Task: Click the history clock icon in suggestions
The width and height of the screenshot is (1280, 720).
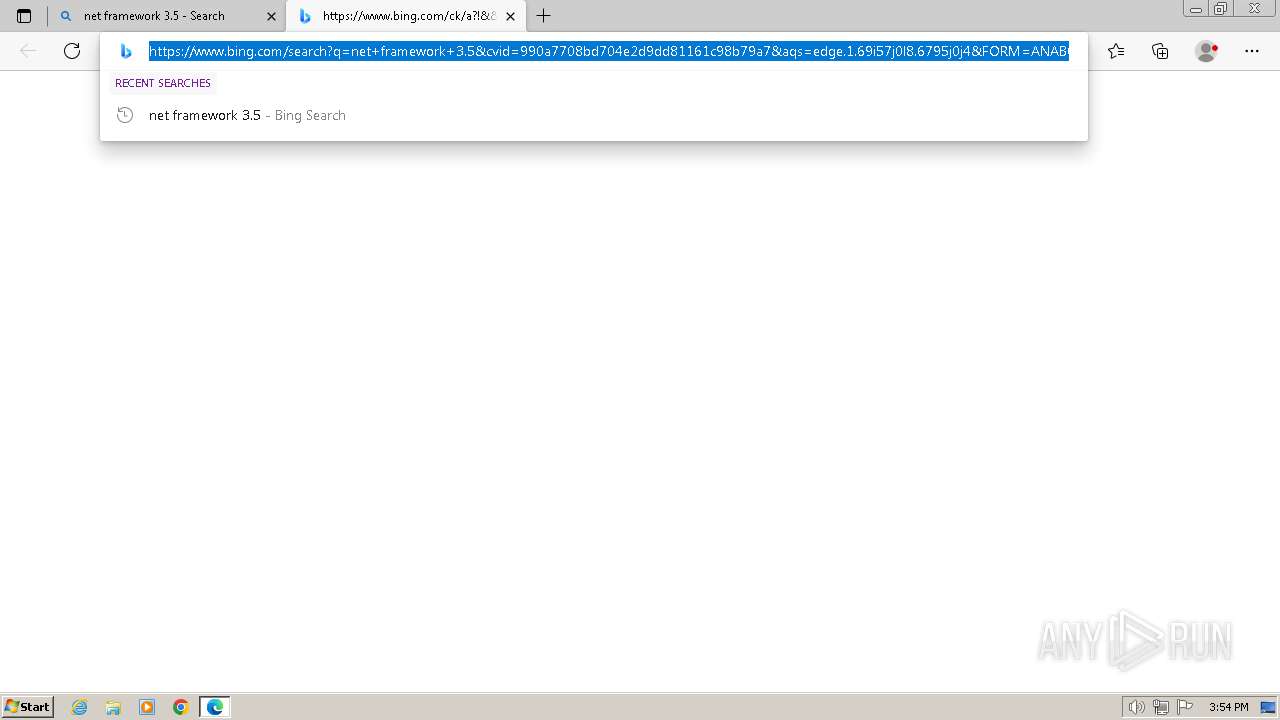Action: point(125,115)
